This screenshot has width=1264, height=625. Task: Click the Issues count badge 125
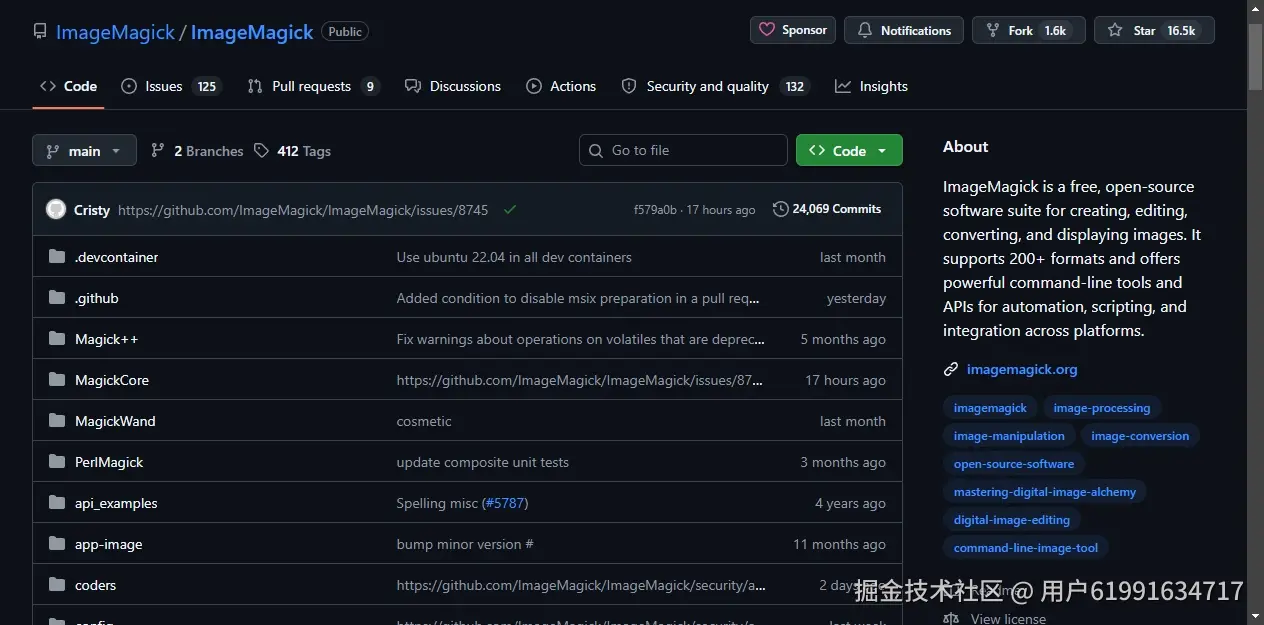pos(207,87)
